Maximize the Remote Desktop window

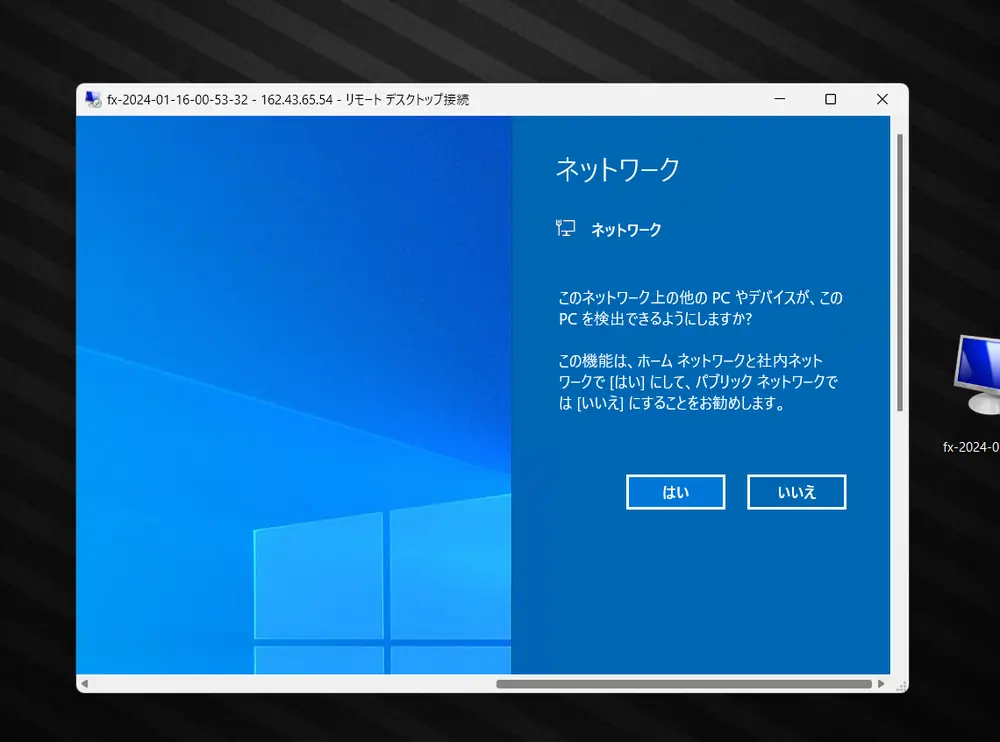click(830, 100)
